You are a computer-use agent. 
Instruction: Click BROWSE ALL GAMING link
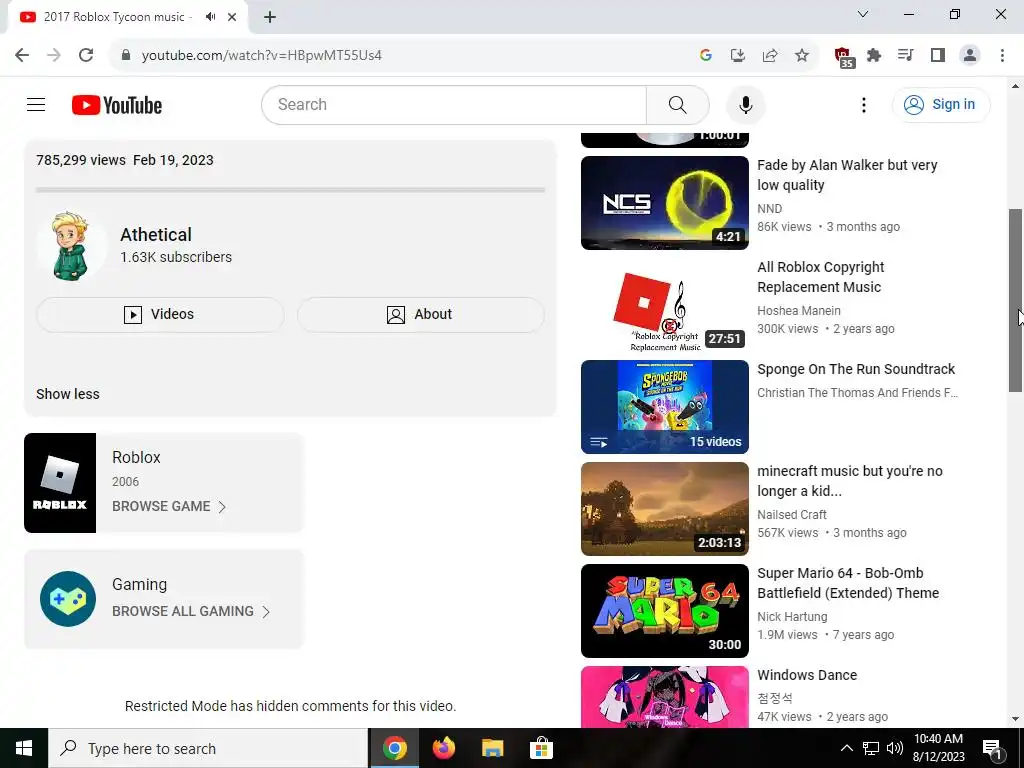(191, 611)
